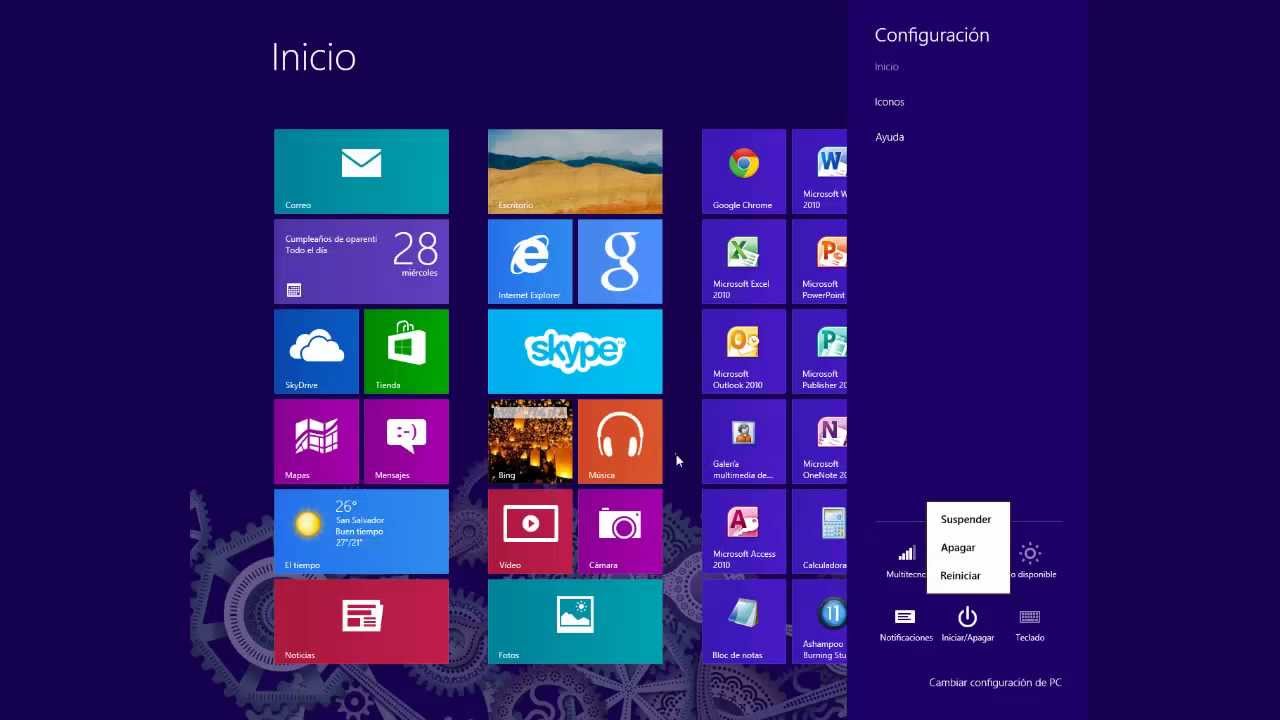Launch Microsoft OneNote tile

pyautogui.click(x=820, y=441)
